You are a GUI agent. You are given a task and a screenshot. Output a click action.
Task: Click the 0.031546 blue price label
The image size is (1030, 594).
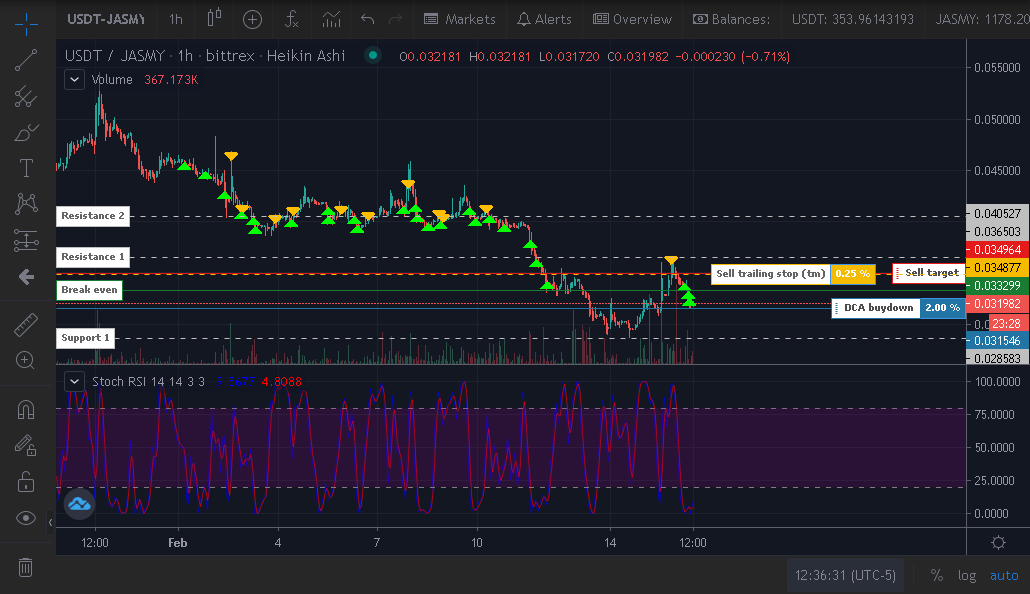pos(997,340)
